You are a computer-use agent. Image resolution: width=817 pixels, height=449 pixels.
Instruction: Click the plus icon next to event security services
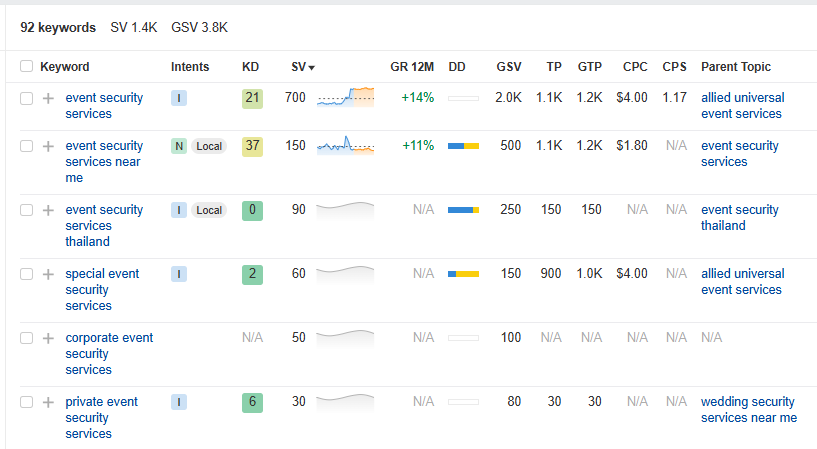tap(48, 98)
